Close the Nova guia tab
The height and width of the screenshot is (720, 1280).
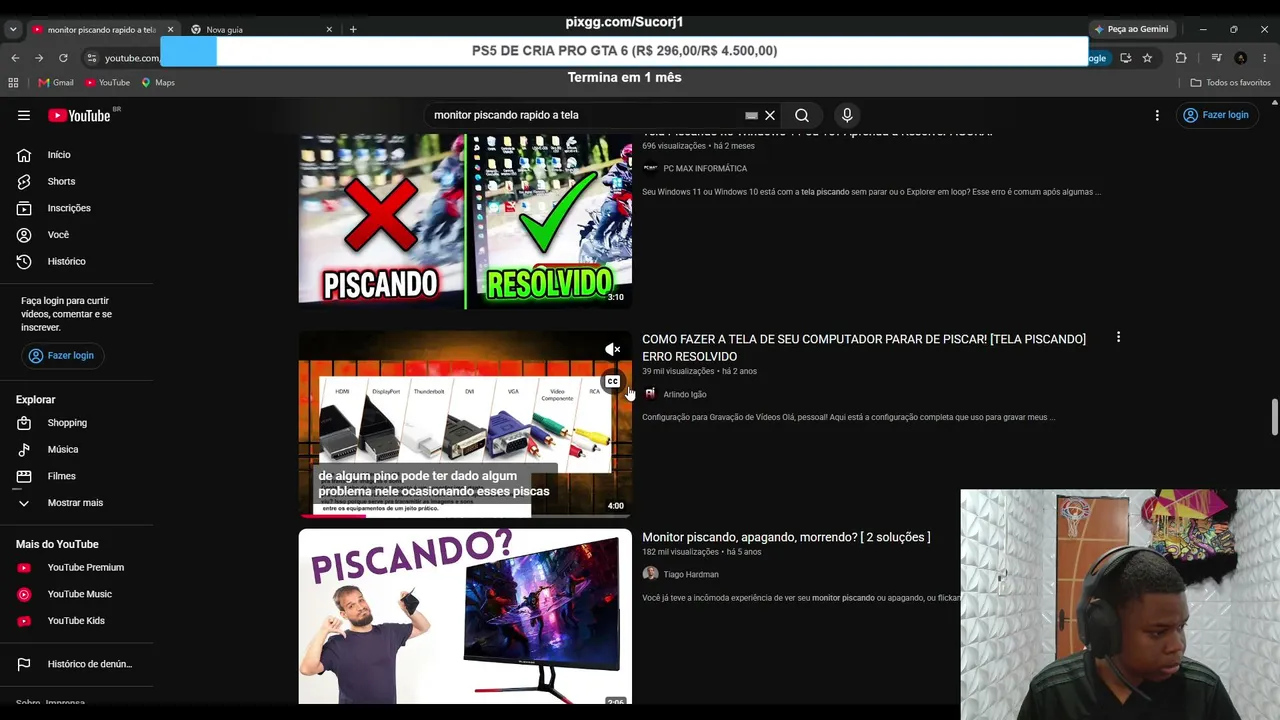click(329, 30)
